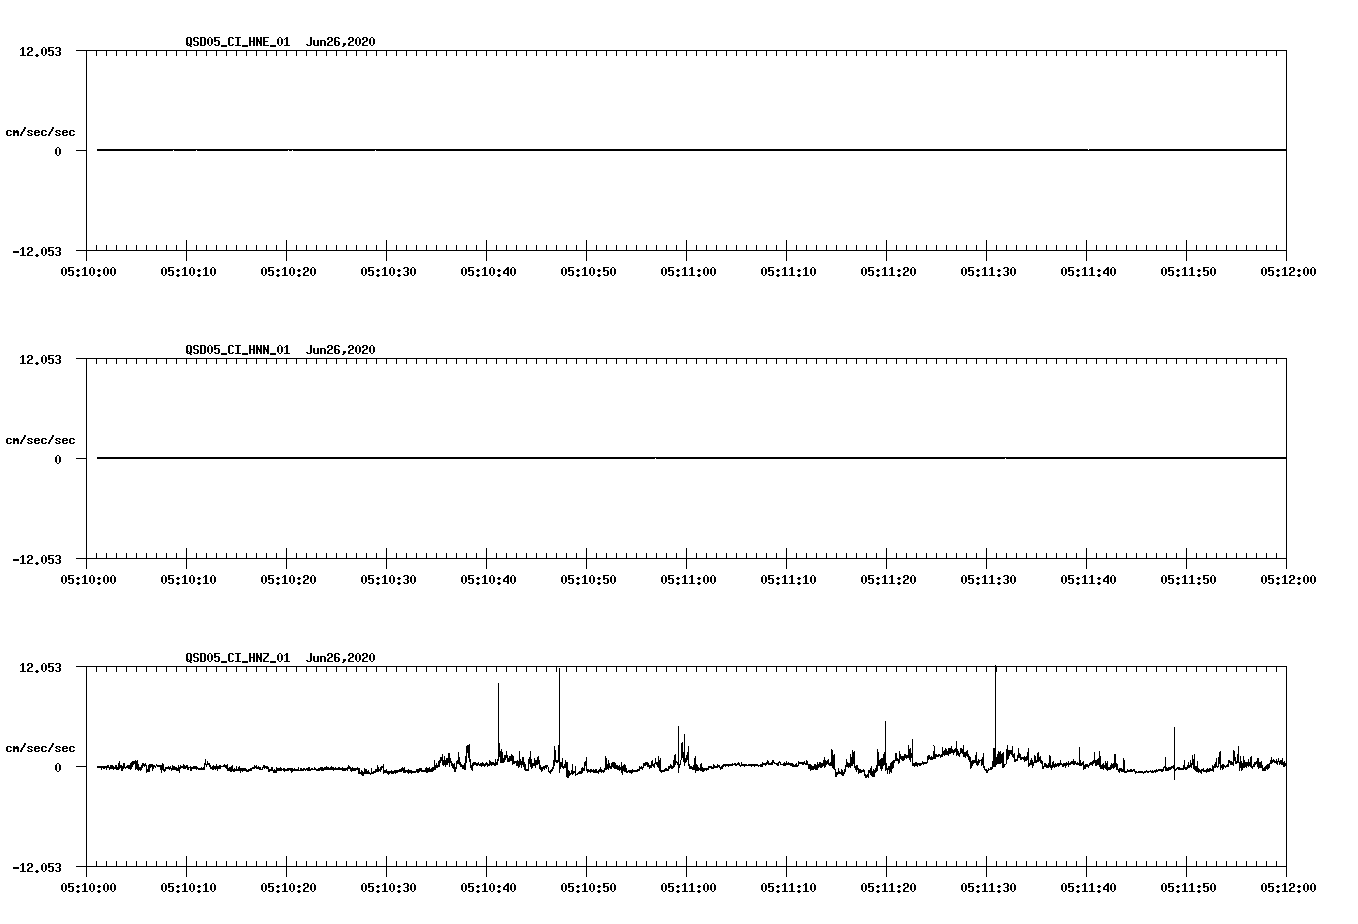
Task: Click the QSD05_CI_HNZ_01 plot title
Action: click(x=238, y=658)
